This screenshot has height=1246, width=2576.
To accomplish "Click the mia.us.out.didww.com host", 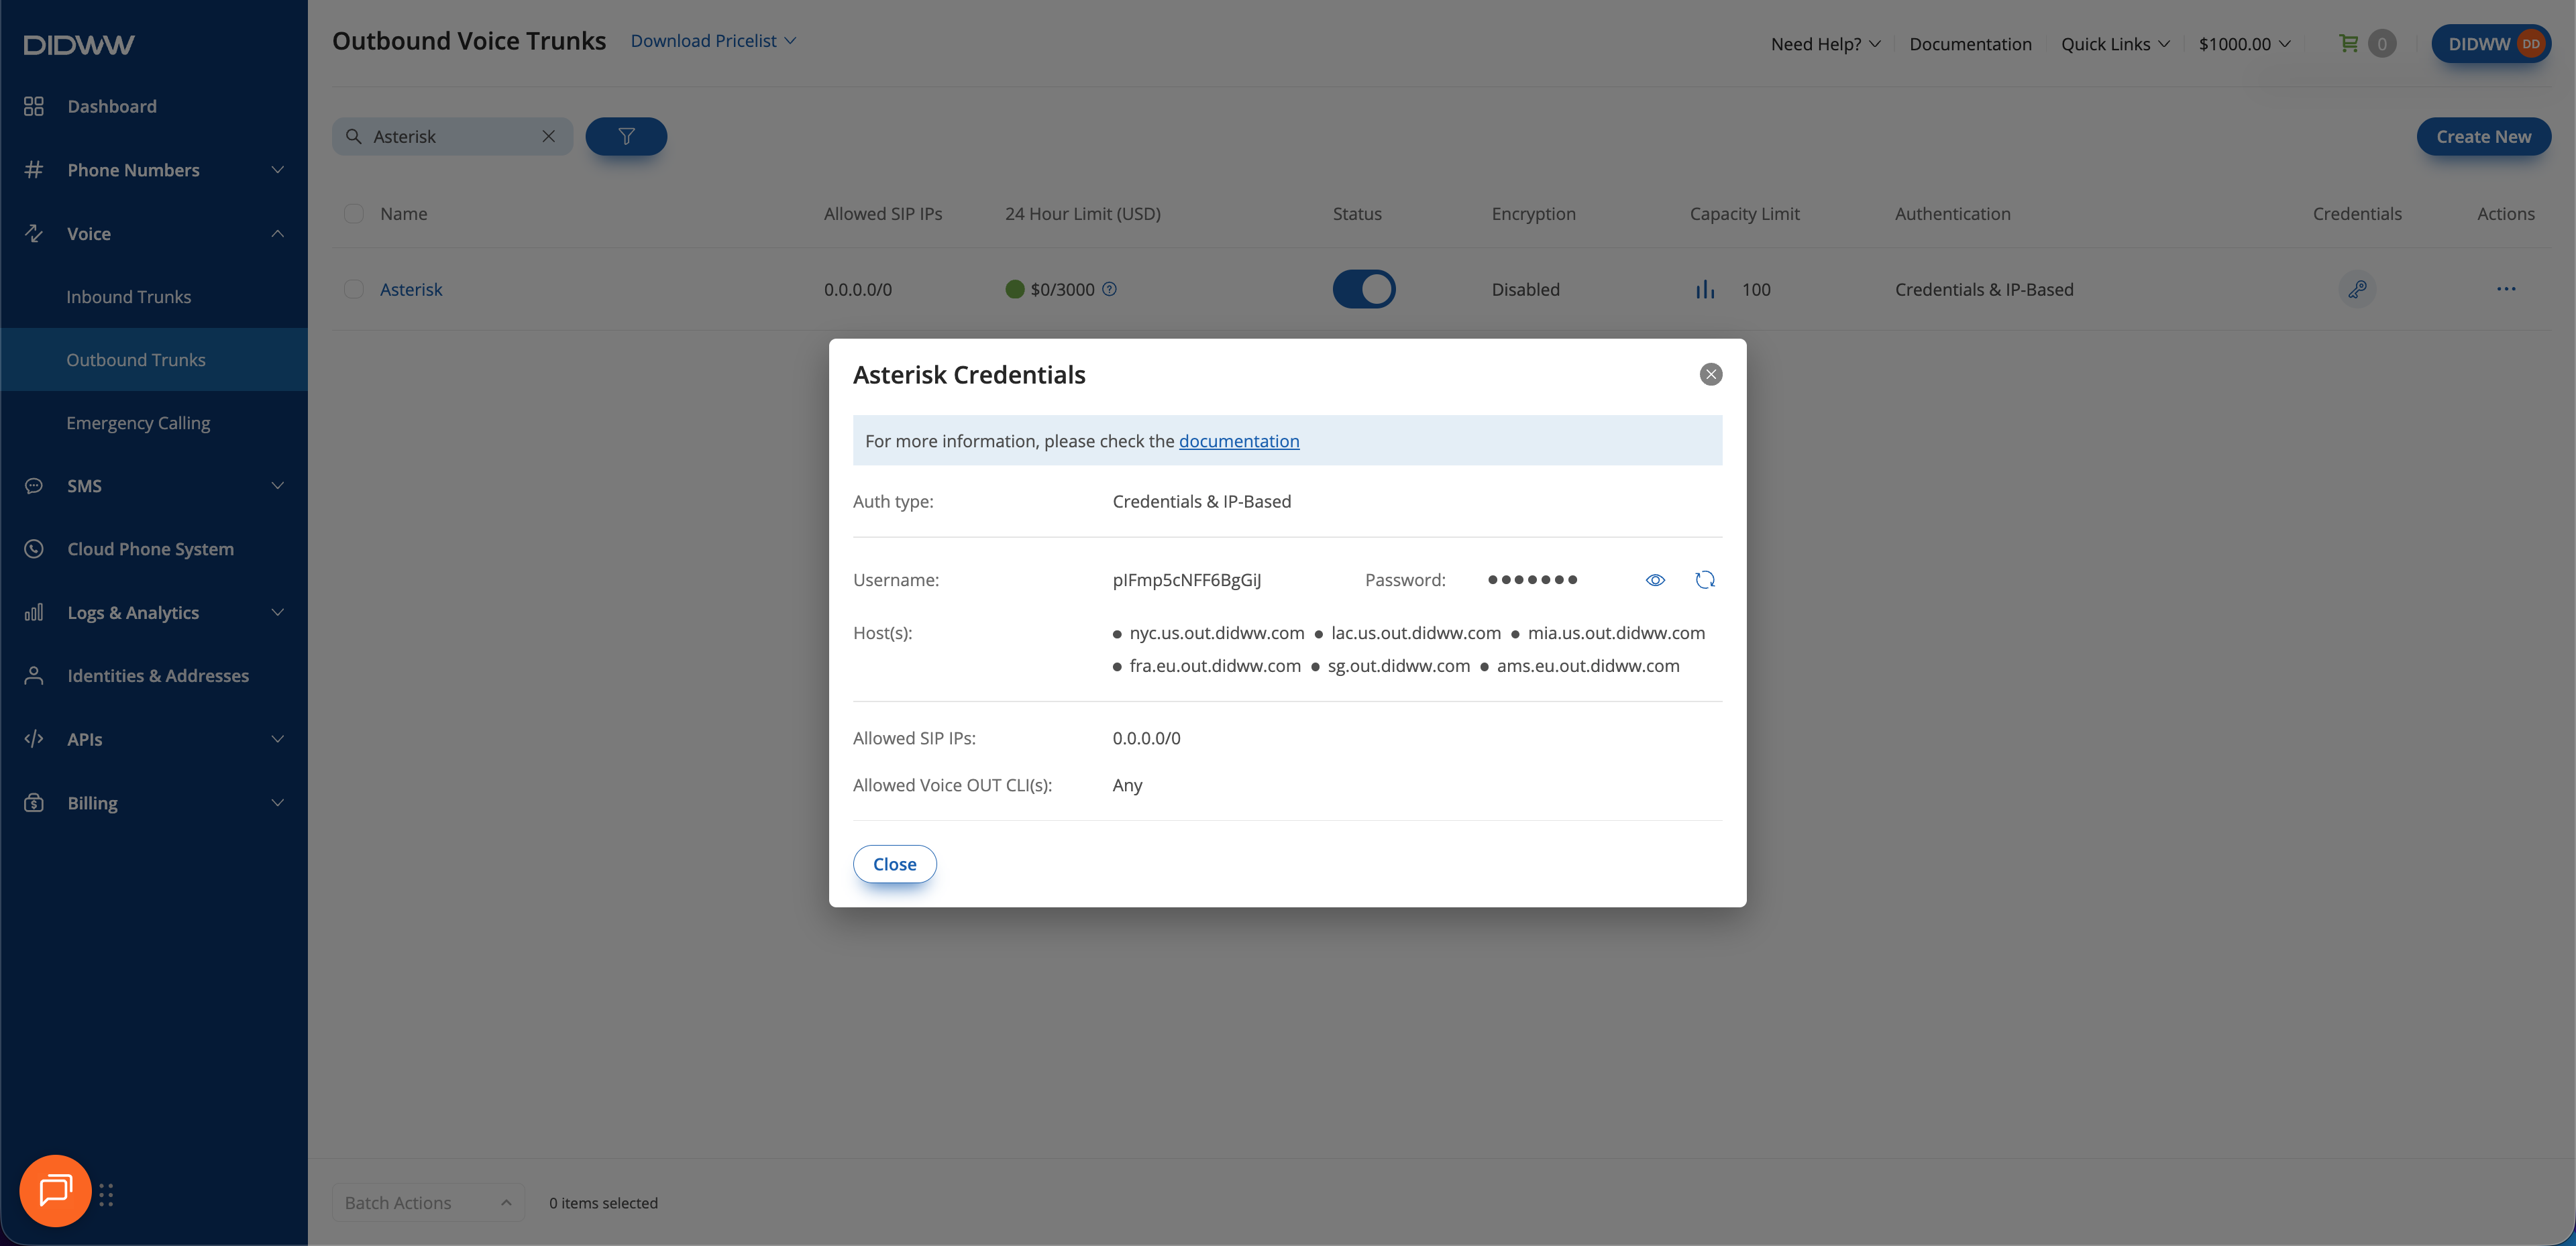I will click(x=1616, y=633).
